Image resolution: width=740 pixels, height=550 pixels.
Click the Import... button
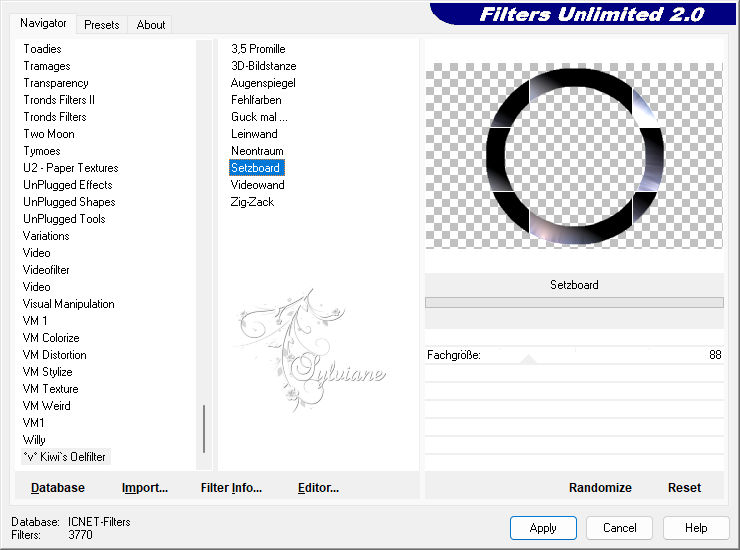pos(144,488)
